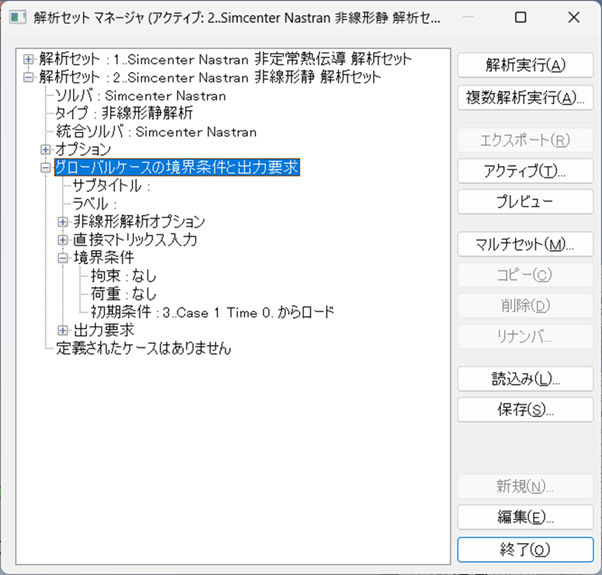Image resolution: width=602 pixels, height=575 pixels.
Task: Open マルチセット(M)... dialog
Action: click(x=525, y=244)
